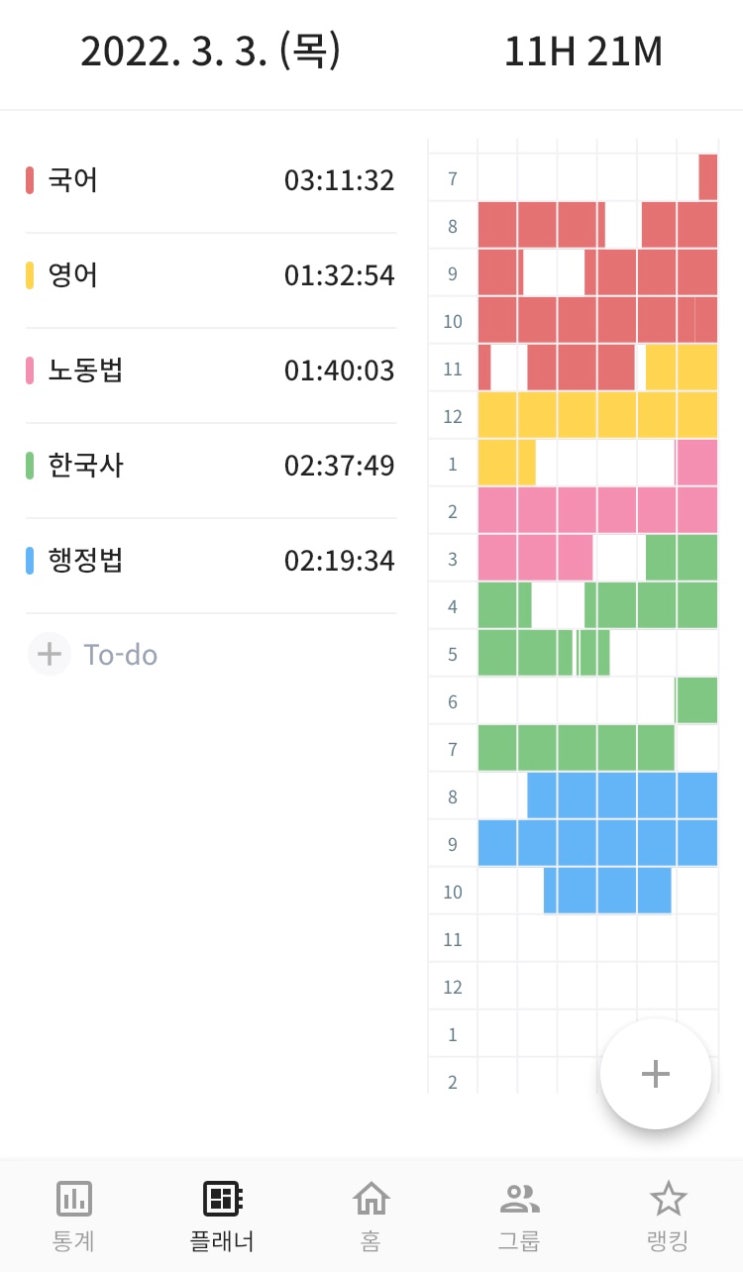Tap the yellow block in the 12 o'clock row
743x1272 pixels.
[597, 415]
